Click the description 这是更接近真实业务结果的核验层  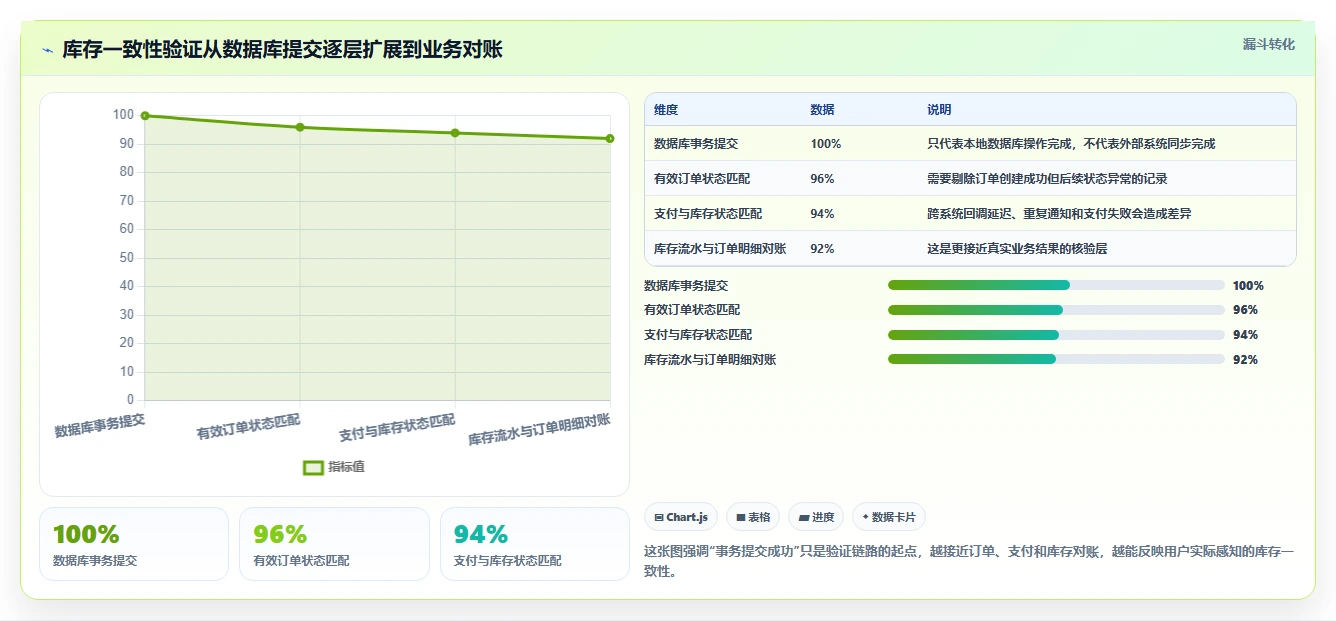click(1017, 249)
